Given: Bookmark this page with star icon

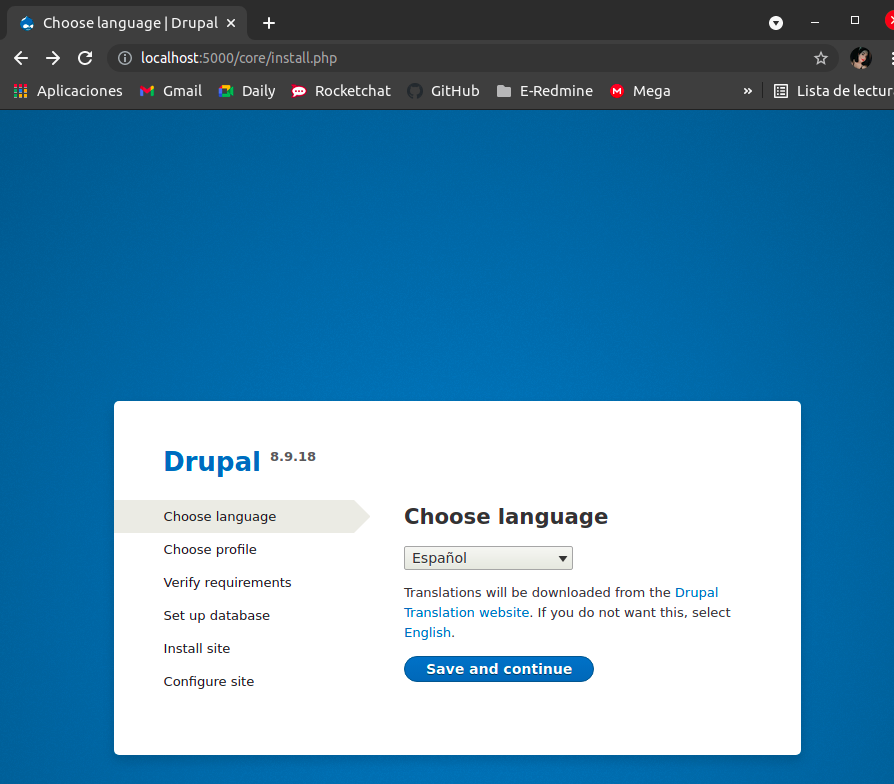Looking at the screenshot, I should click(821, 58).
